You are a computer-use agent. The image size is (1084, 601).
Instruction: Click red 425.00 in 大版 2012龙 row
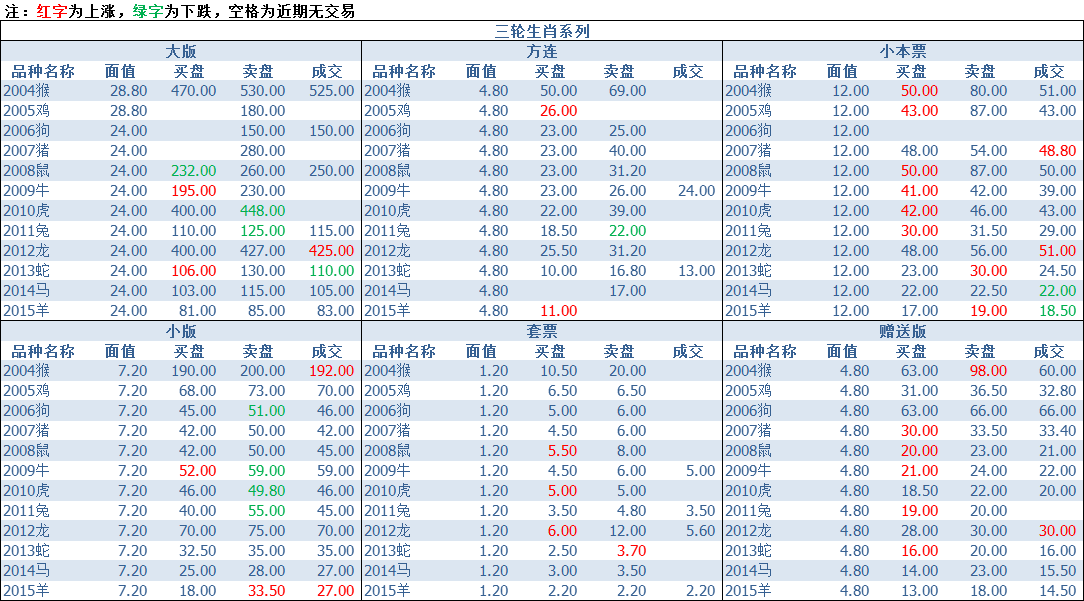click(x=332, y=251)
